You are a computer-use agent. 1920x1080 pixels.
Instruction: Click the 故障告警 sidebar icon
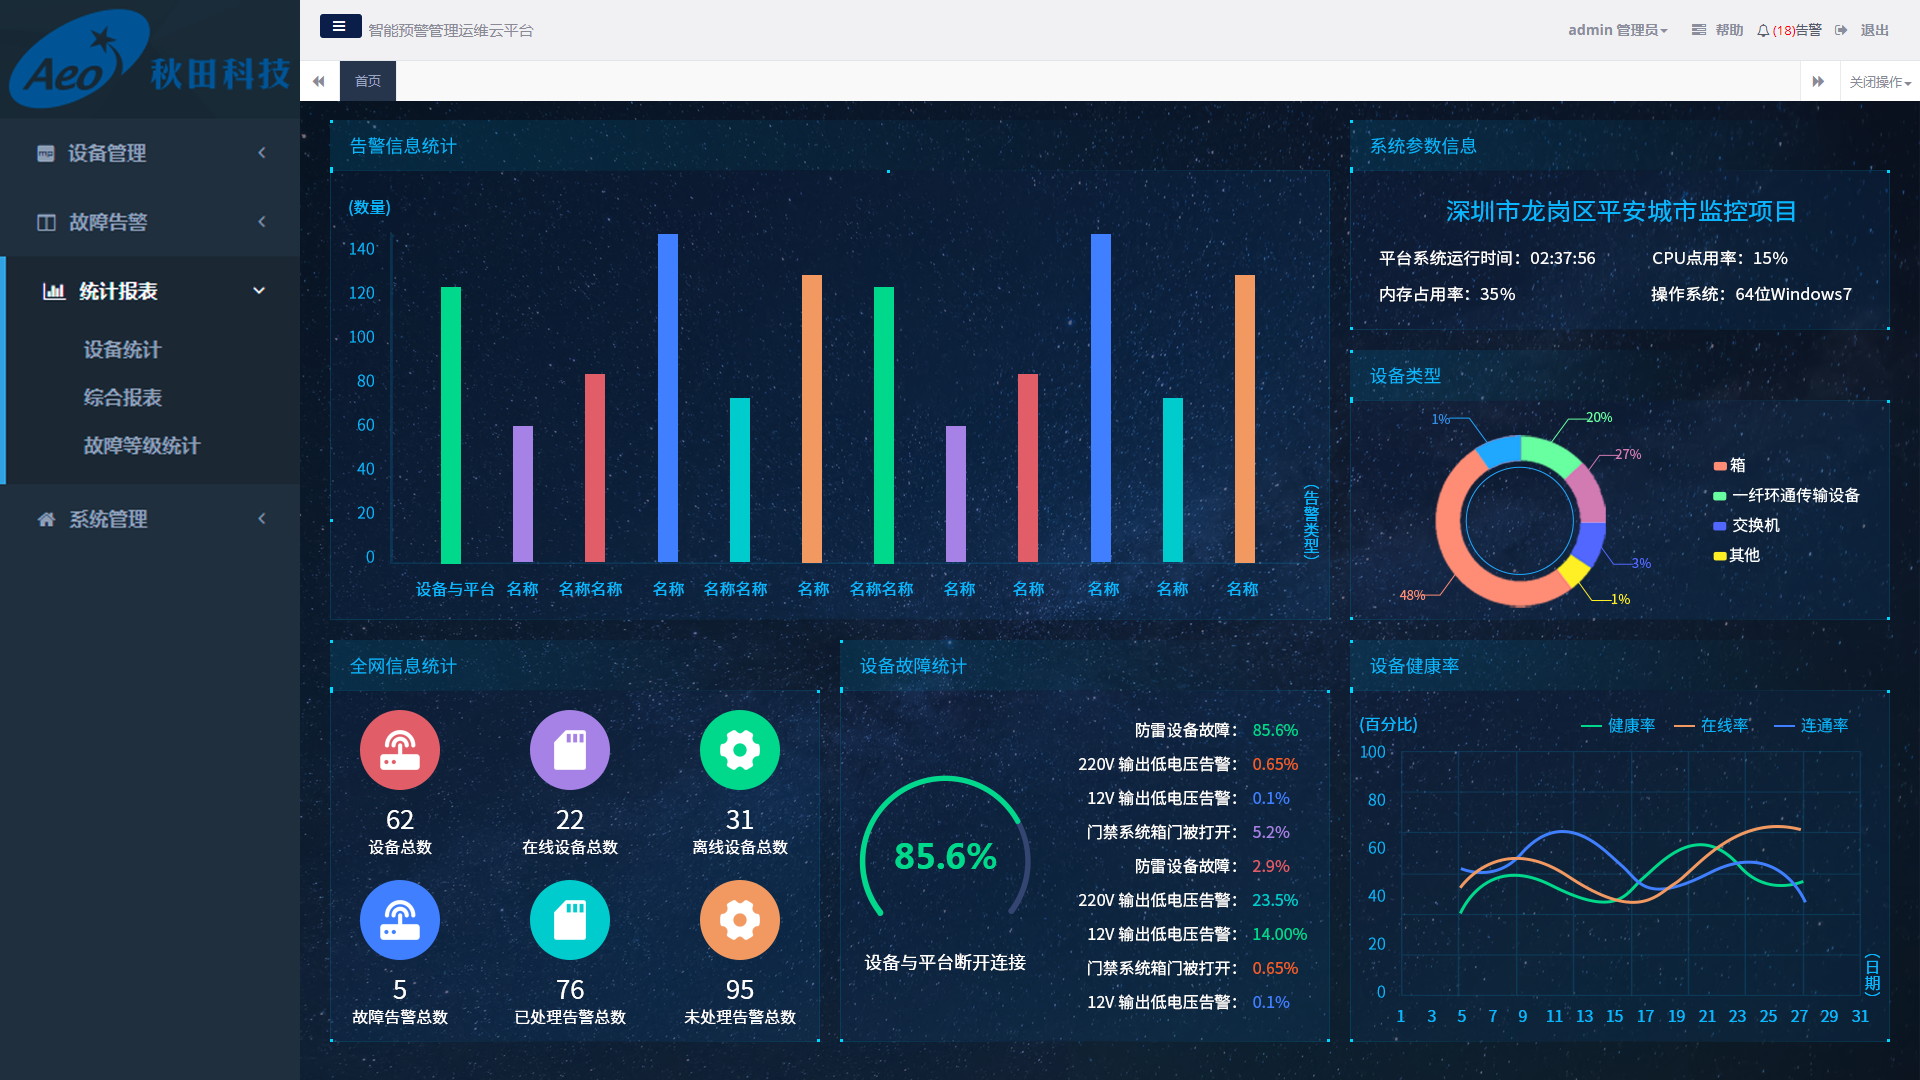(46, 222)
